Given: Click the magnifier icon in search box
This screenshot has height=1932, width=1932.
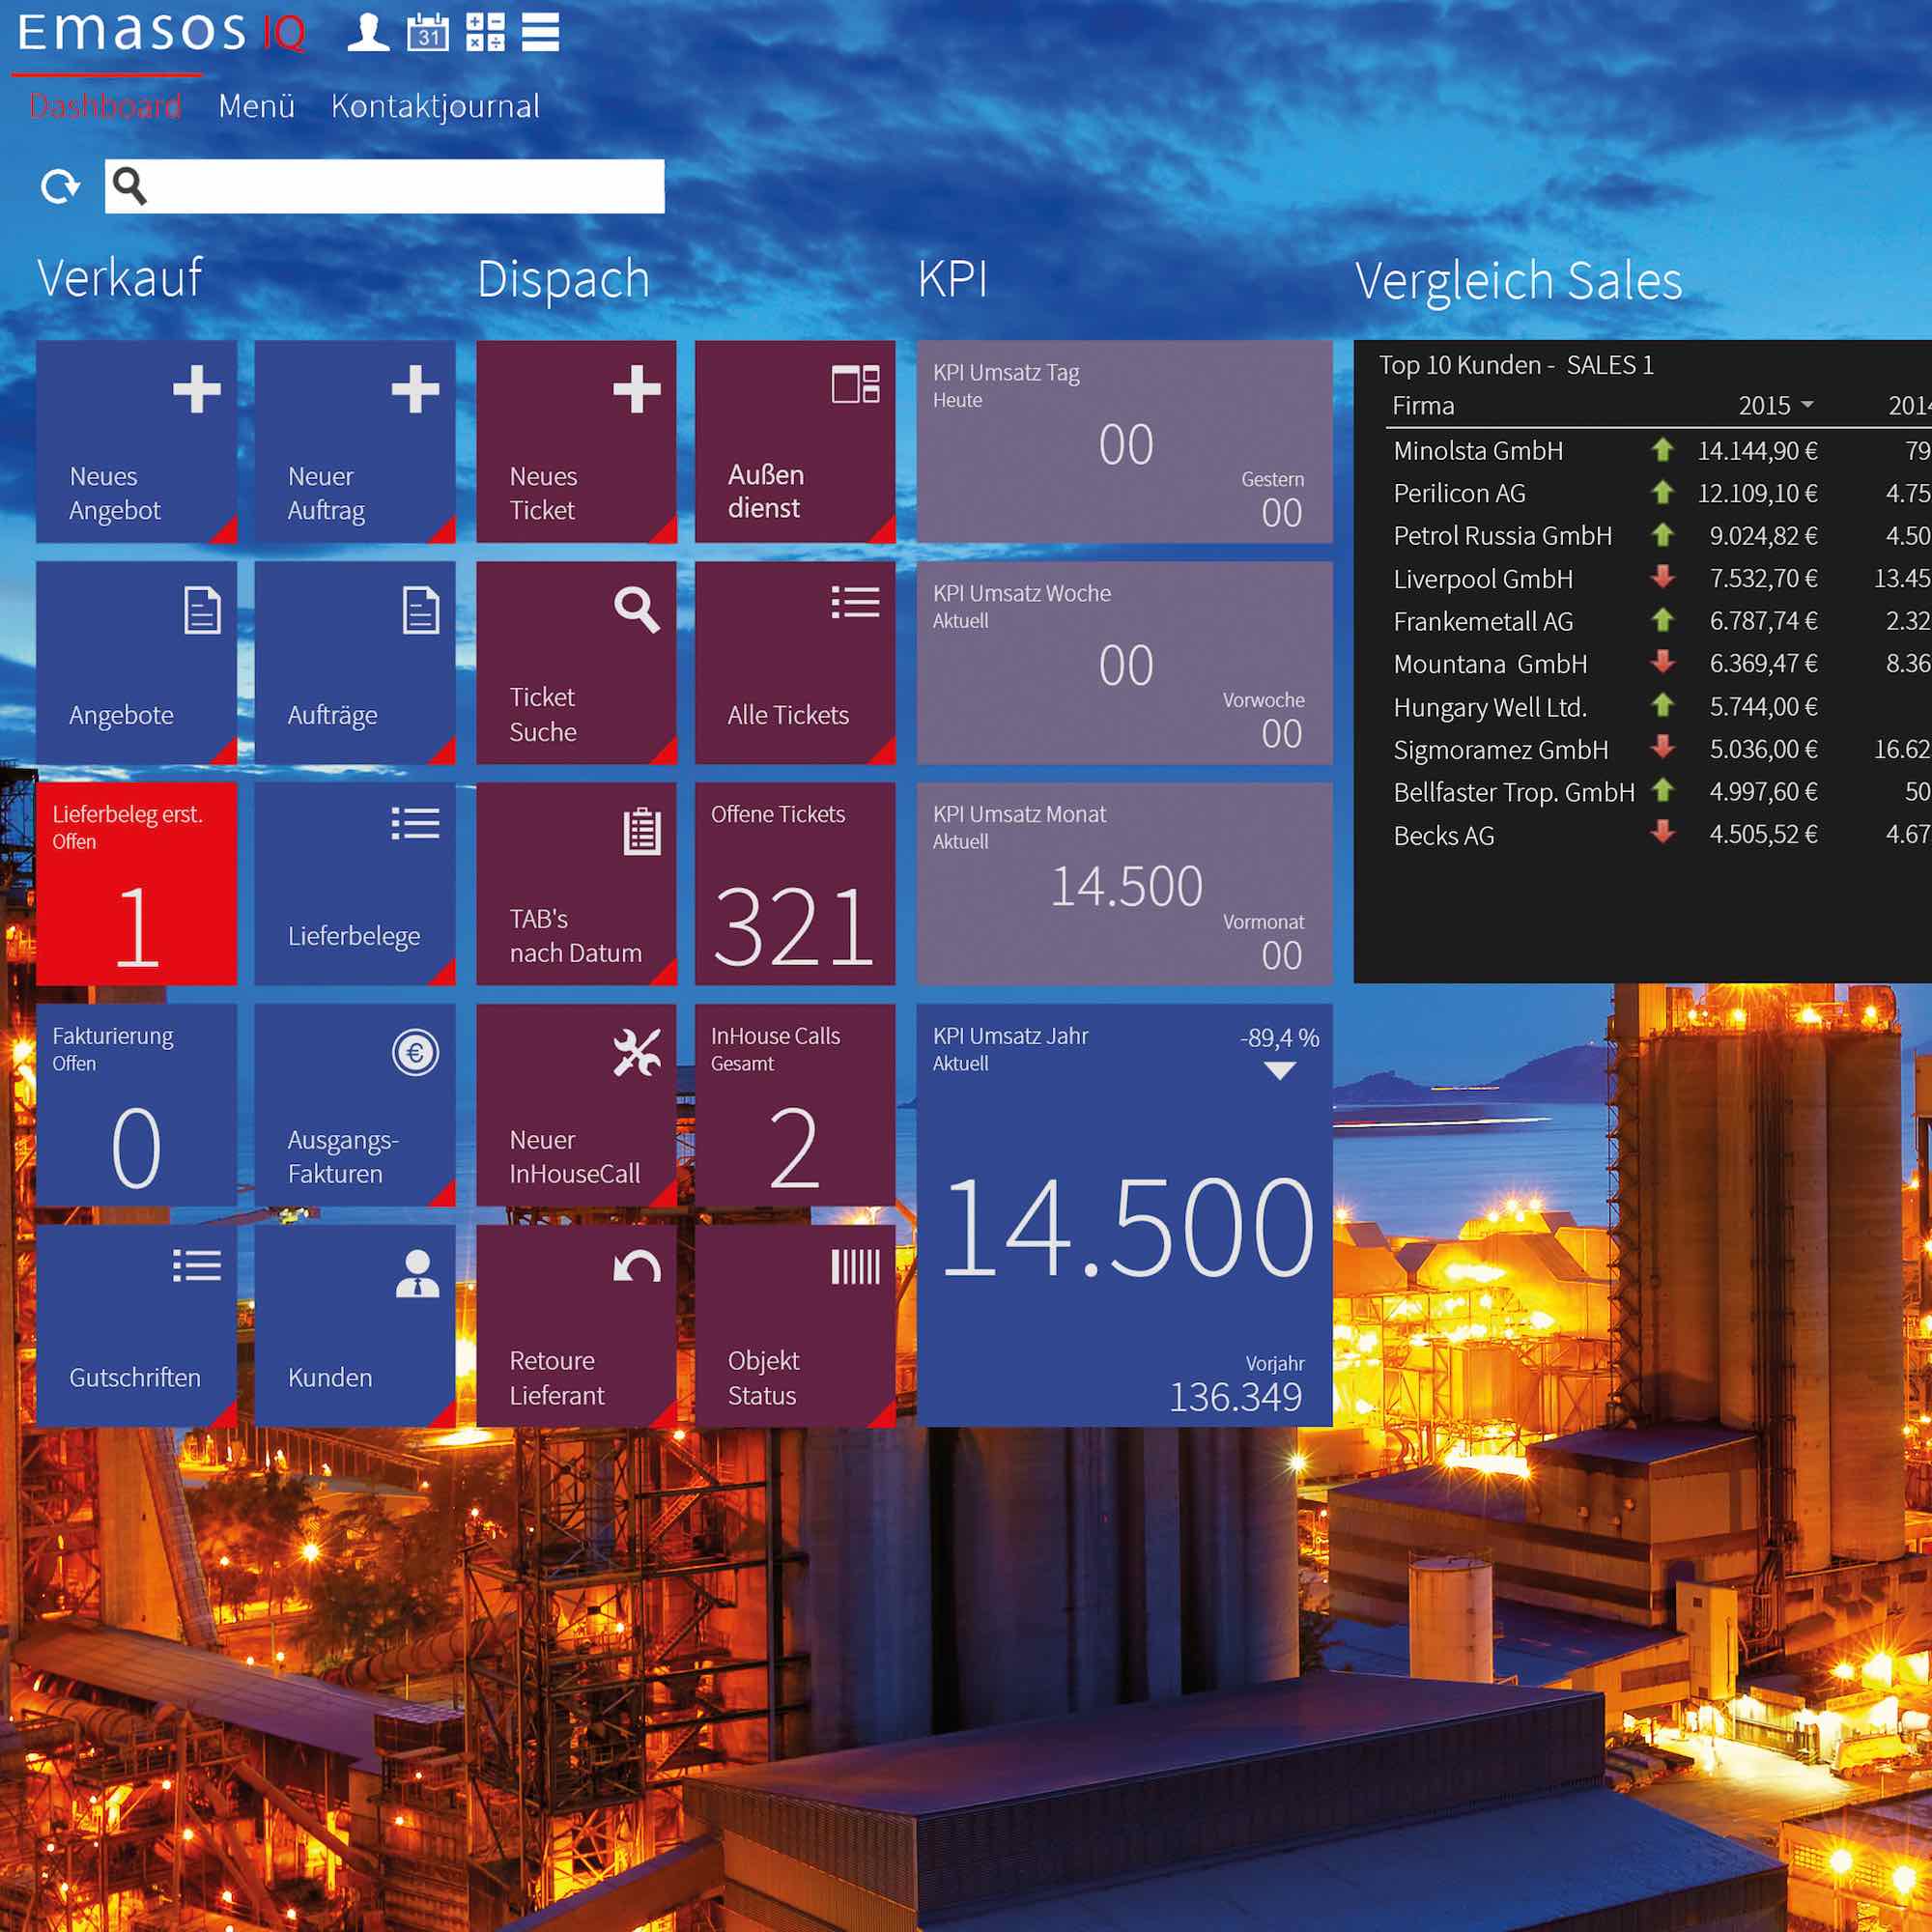Looking at the screenshot, I should pos(130,186).
